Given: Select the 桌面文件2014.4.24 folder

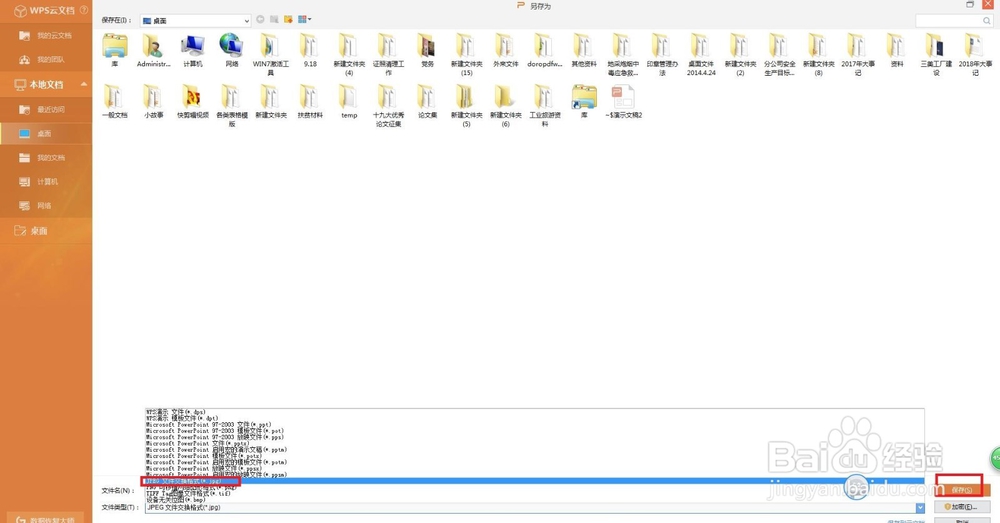Looking at the screenshot, I should tap(701, 55).
